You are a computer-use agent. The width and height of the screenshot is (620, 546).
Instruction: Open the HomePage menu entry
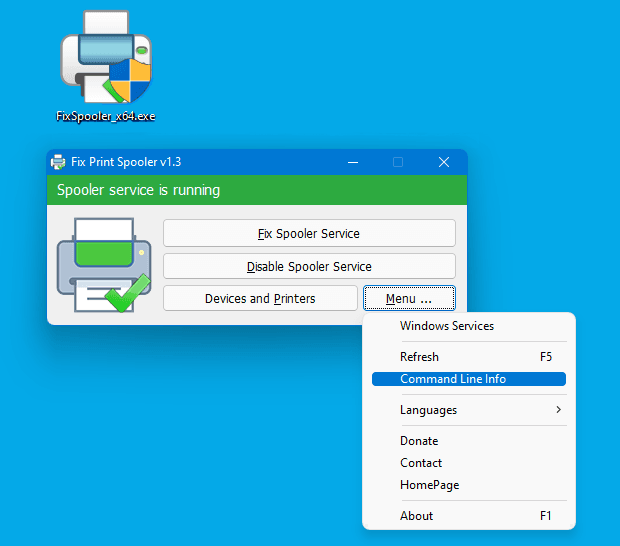coord(429,485)
